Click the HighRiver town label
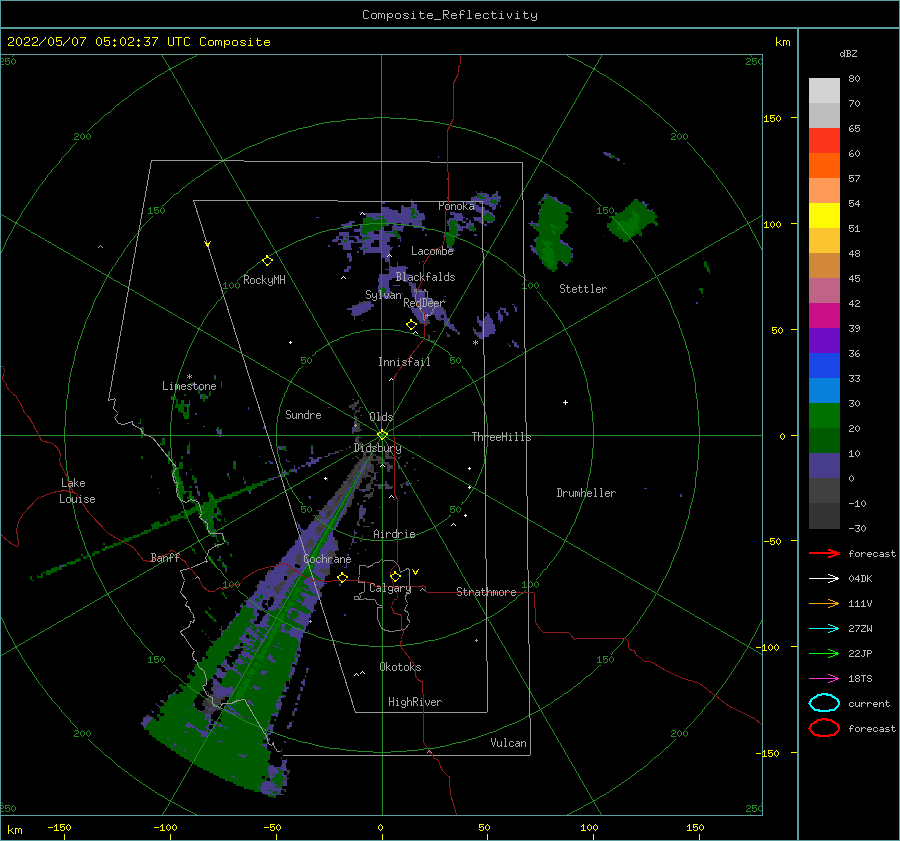 (415, 702)
